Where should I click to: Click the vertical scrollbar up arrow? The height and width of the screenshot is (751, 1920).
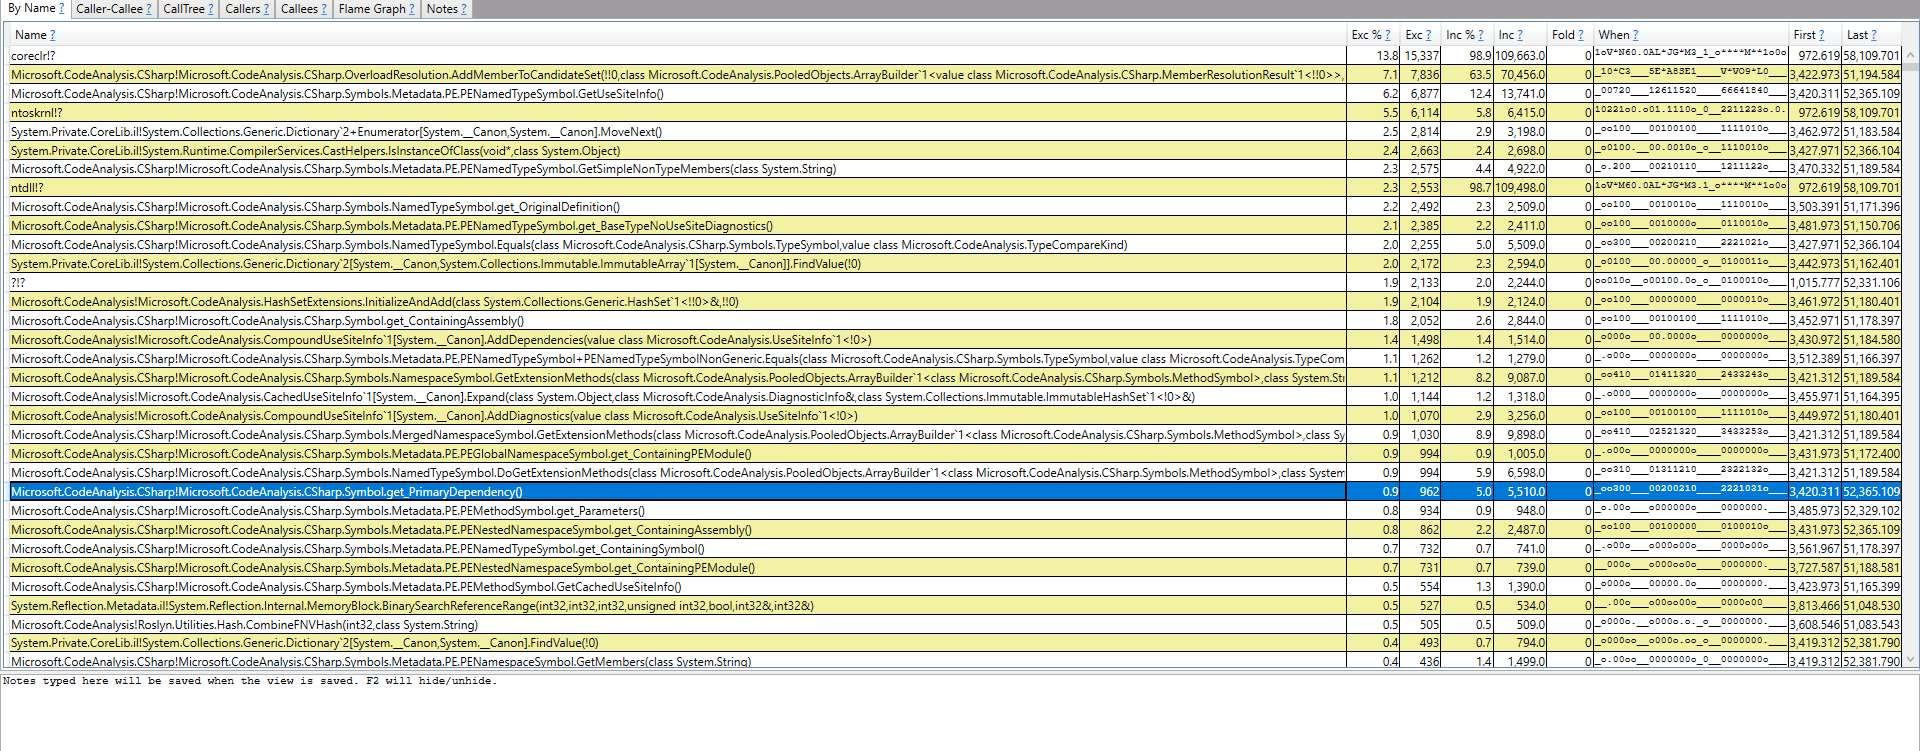[x=1911, y=56]
